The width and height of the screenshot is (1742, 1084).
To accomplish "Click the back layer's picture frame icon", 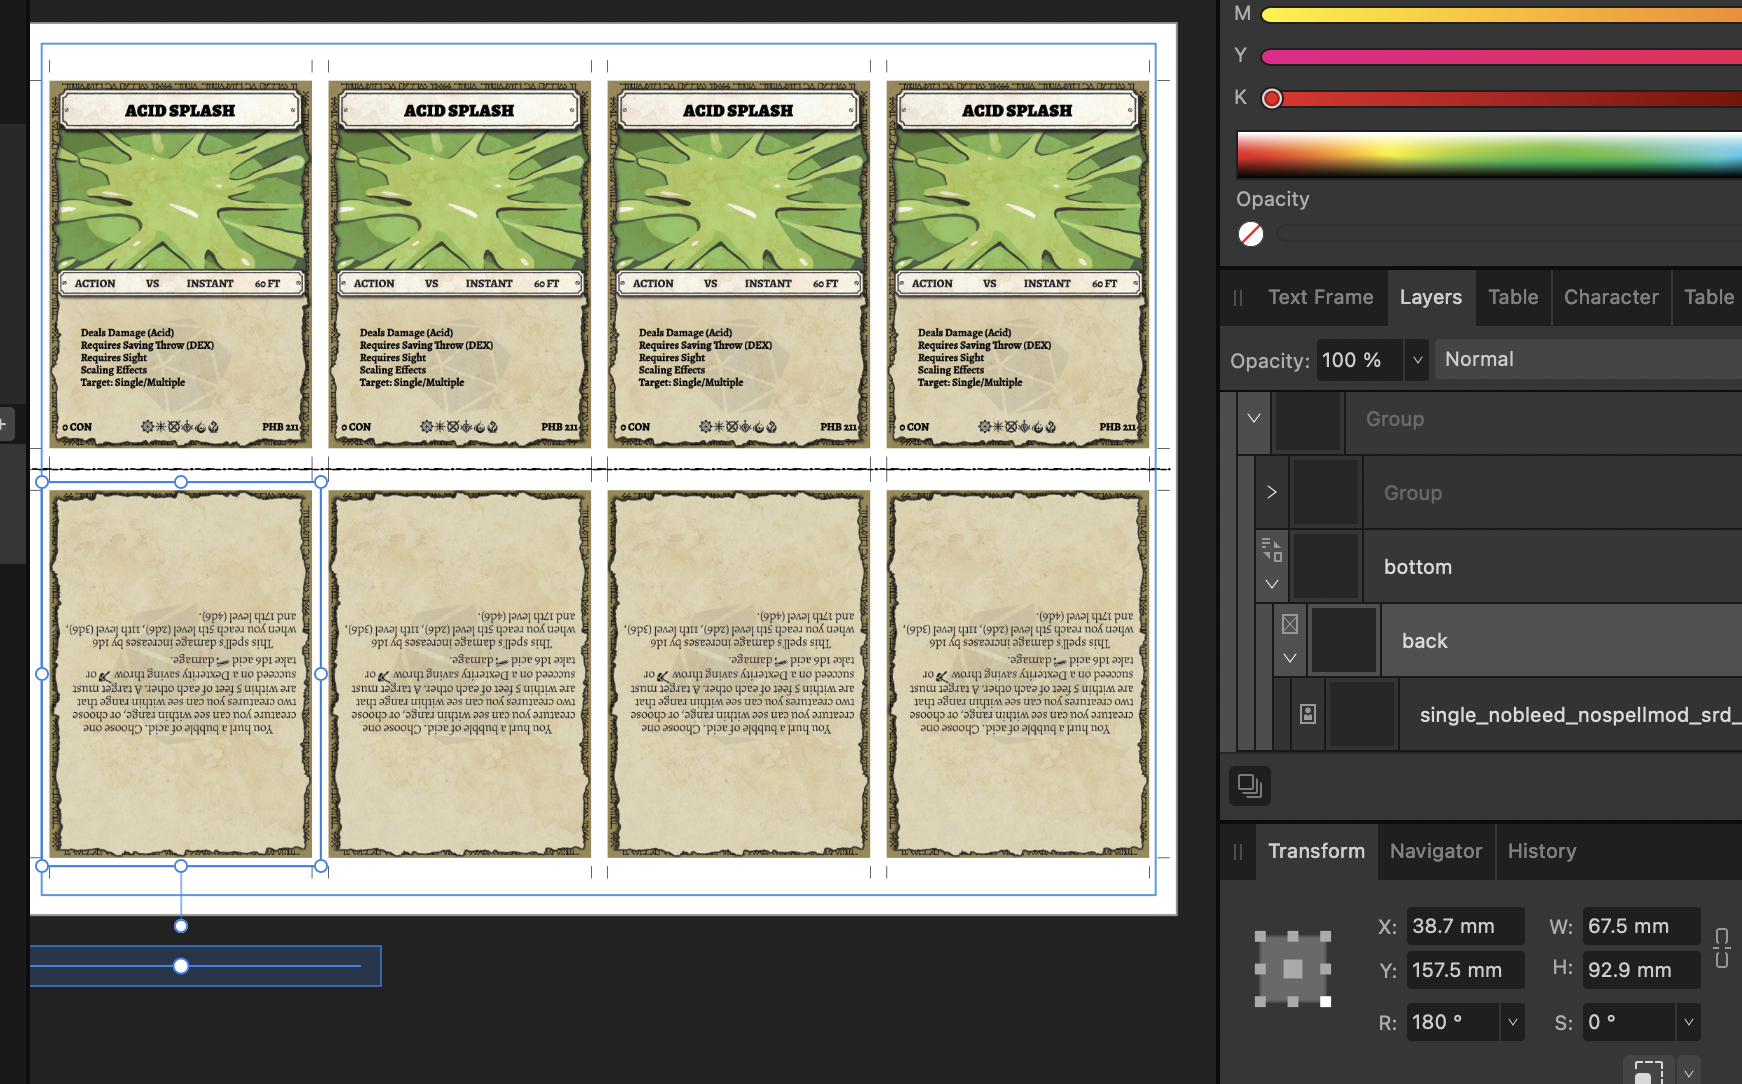I will coord(1290,624).
